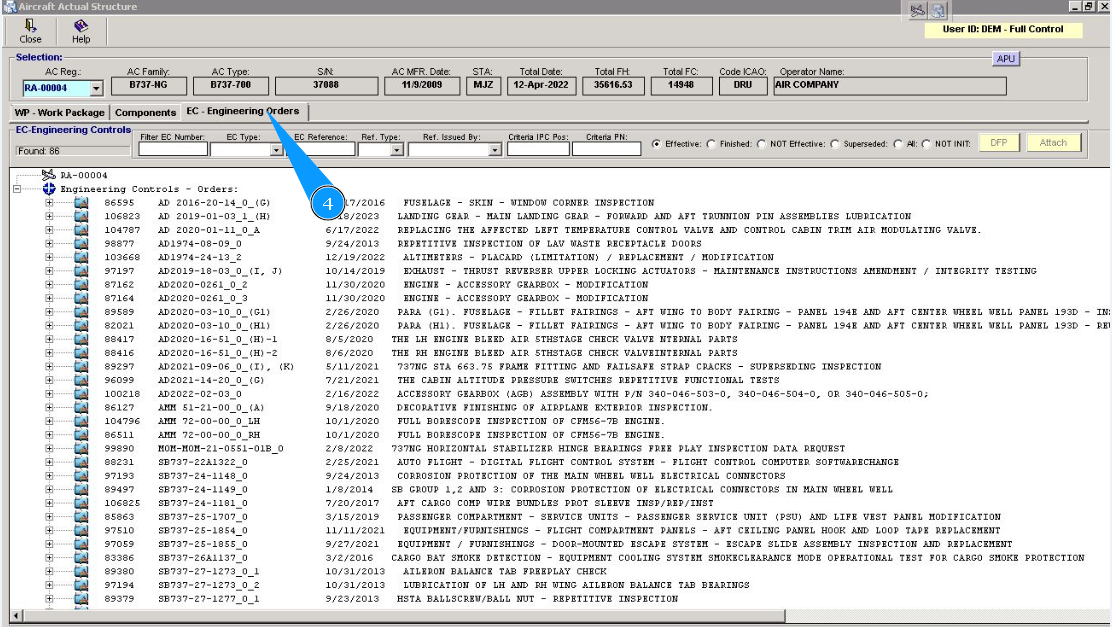Click the horizontal scrollbar left arrow
This screenshot has width=1112, height=633.
pyautogui.click(x=16, y=616)
